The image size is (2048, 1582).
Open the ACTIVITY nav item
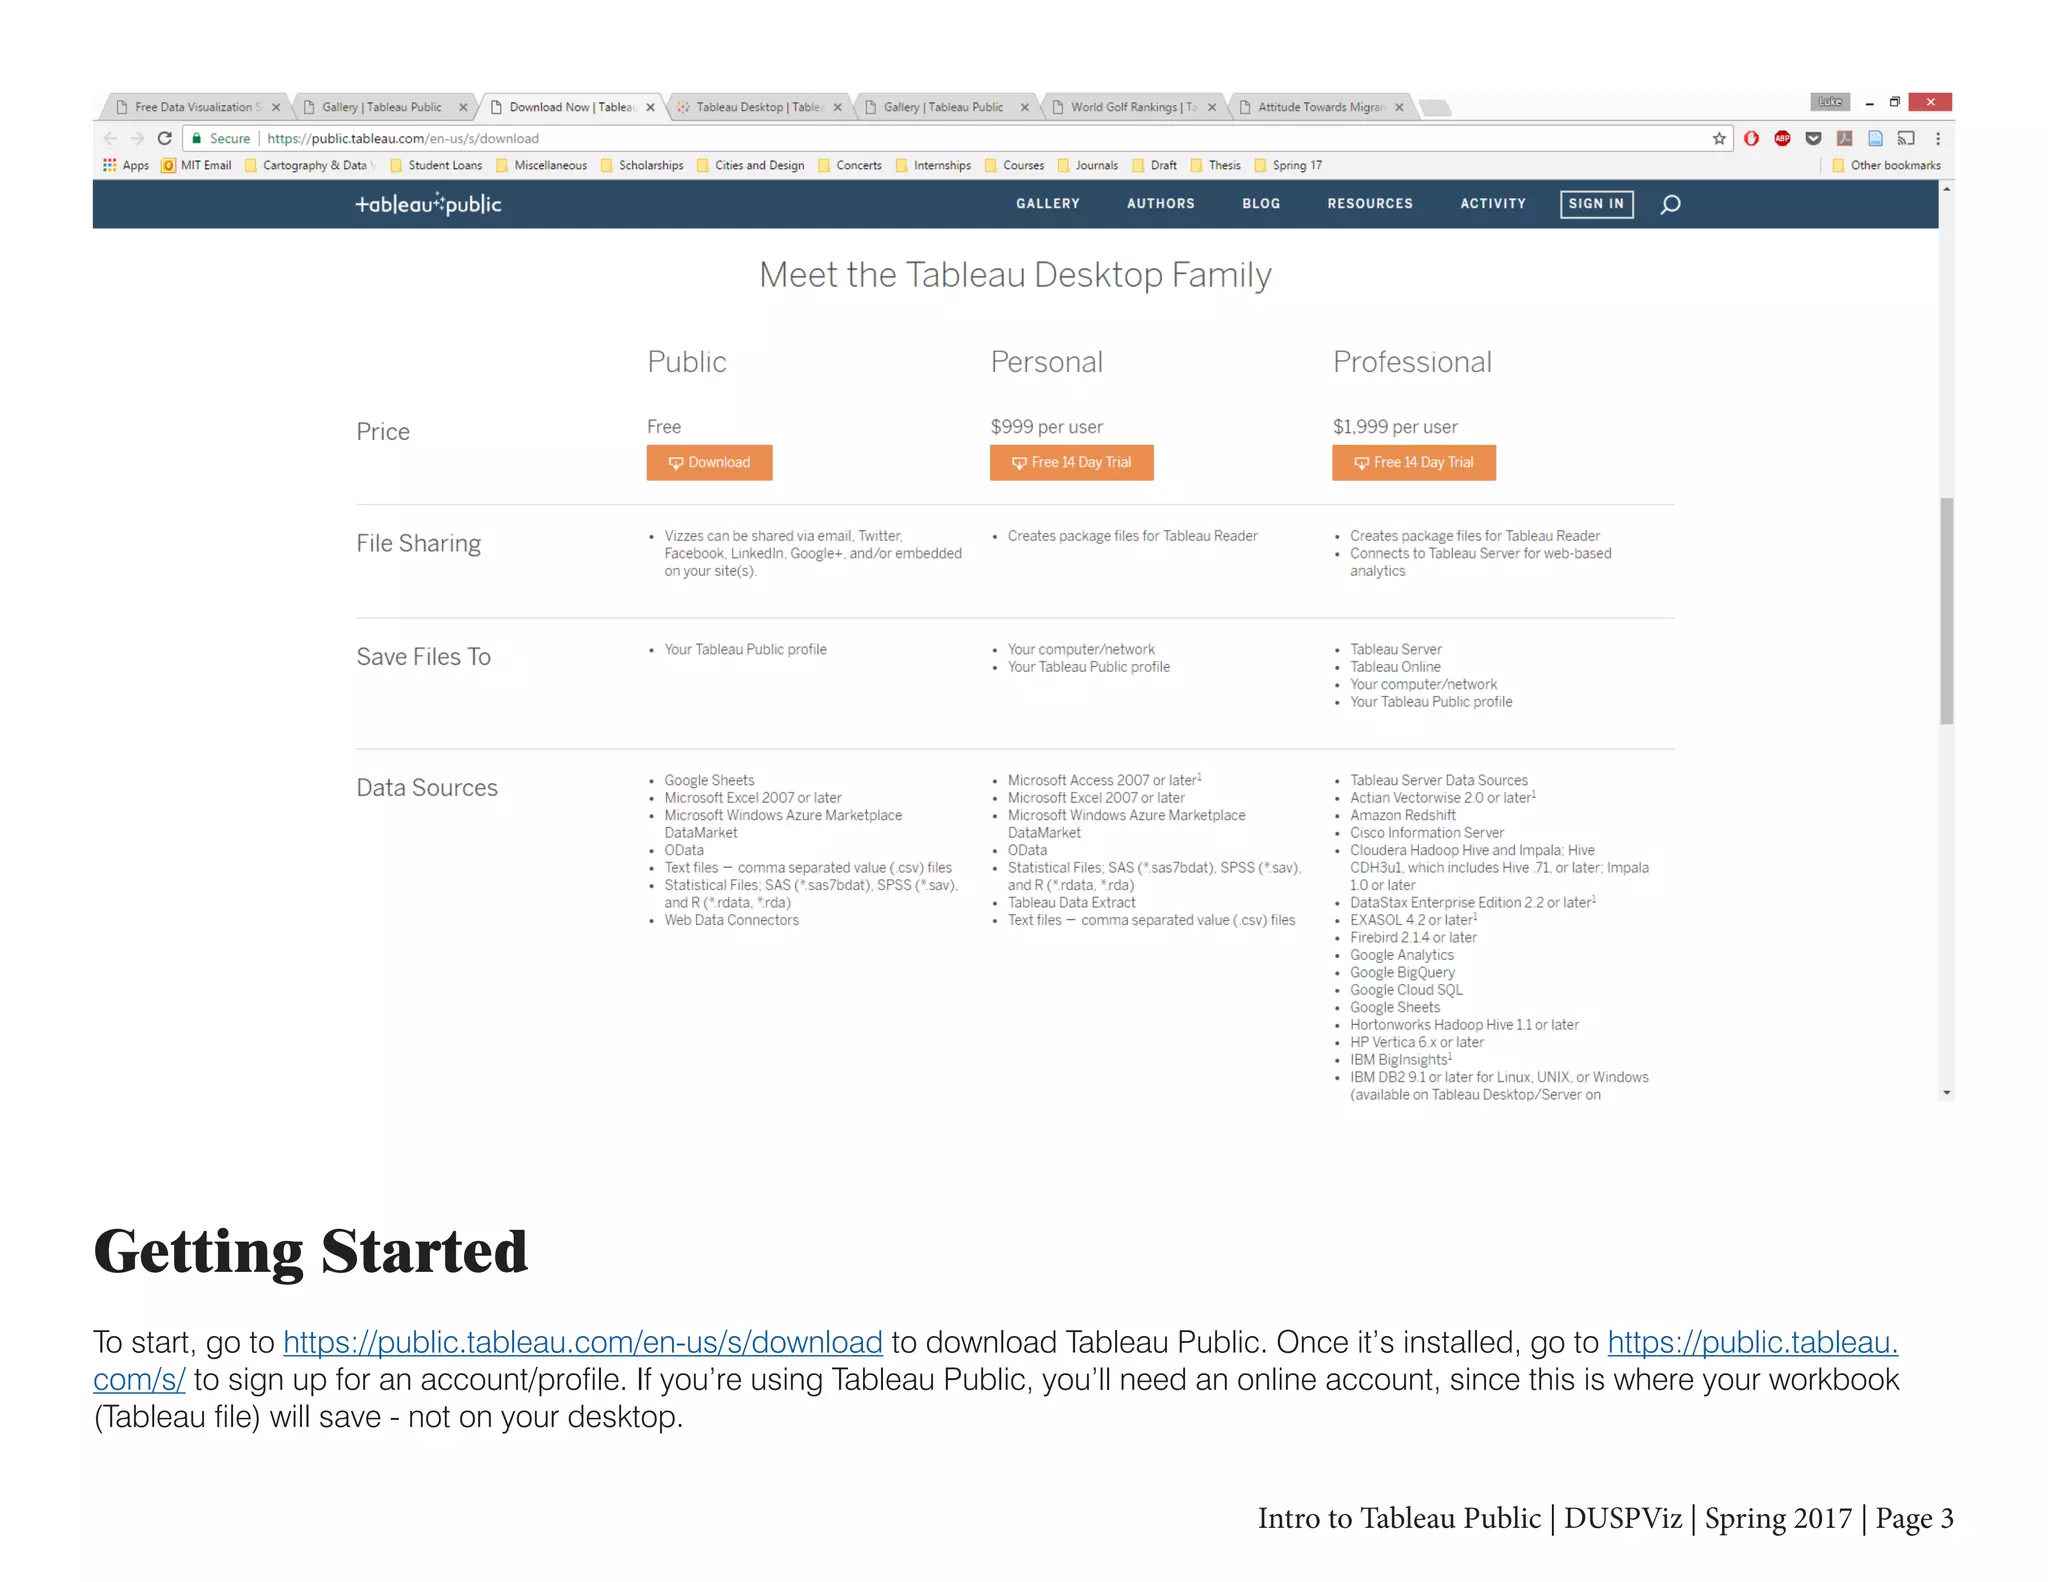(x=1493, y=204)
